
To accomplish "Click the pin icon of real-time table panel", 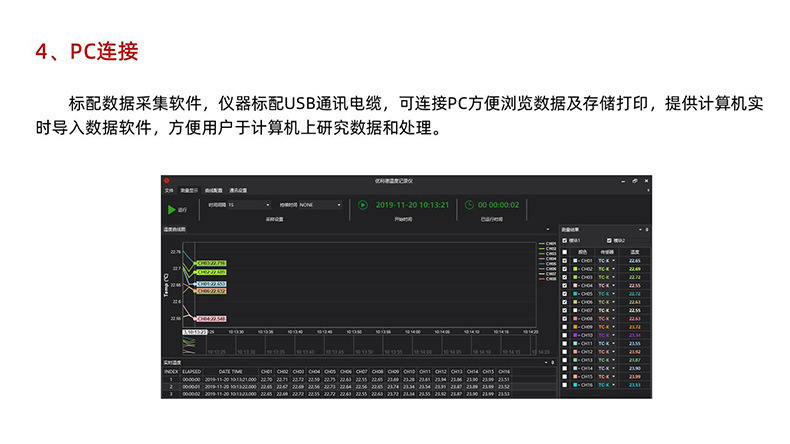I will pos(553,362).
